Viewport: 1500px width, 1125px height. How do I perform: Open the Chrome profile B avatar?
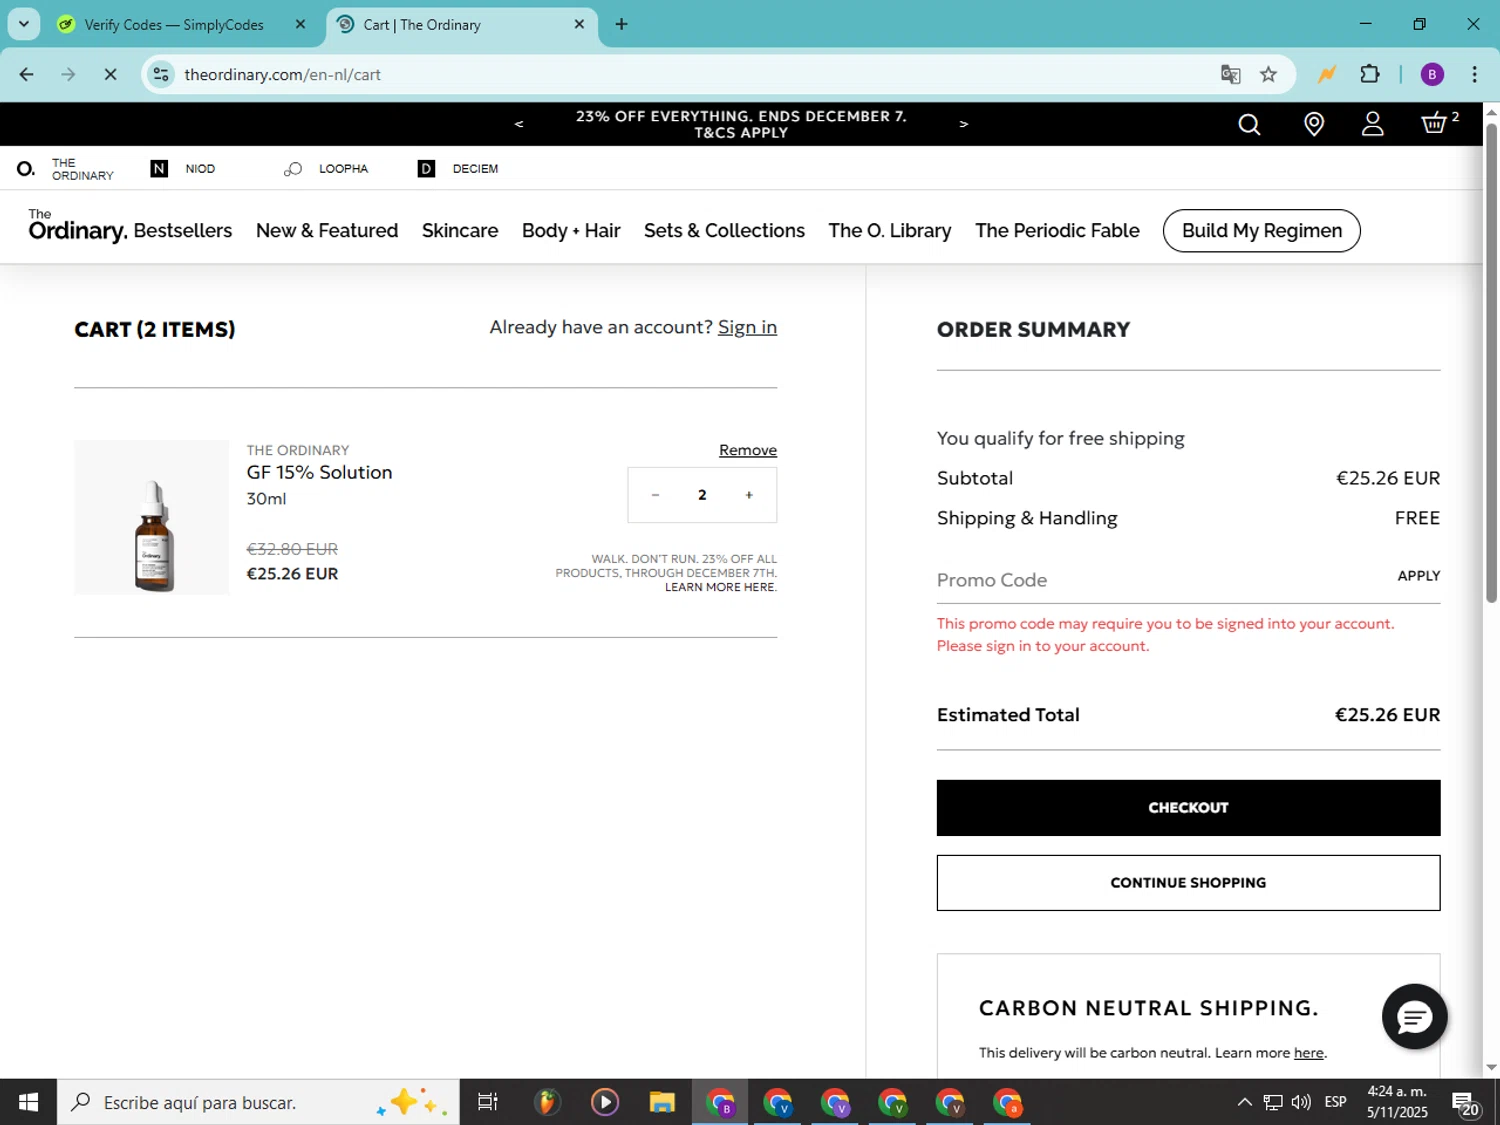pyautogui.click(x=1432, y=74)
